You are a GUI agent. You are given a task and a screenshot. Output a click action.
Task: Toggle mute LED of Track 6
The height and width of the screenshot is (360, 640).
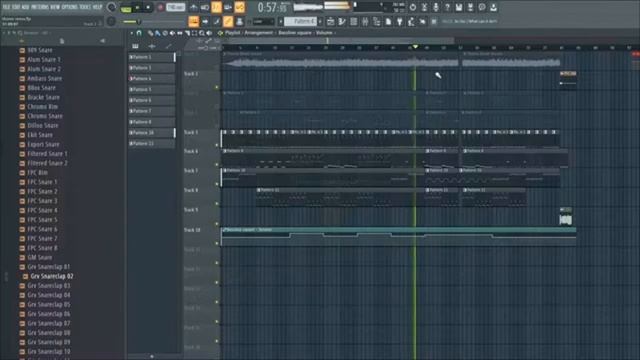pyautogui.click(x=217, y=164)
